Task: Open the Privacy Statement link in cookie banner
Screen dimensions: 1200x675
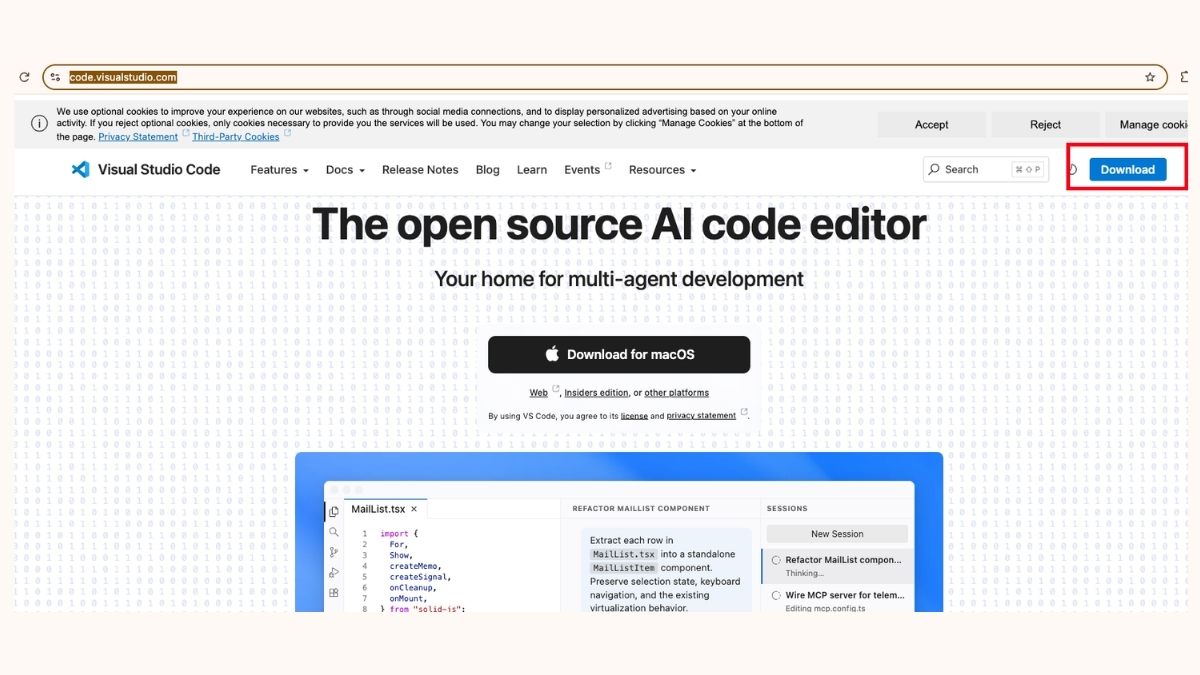Action: 138,136
